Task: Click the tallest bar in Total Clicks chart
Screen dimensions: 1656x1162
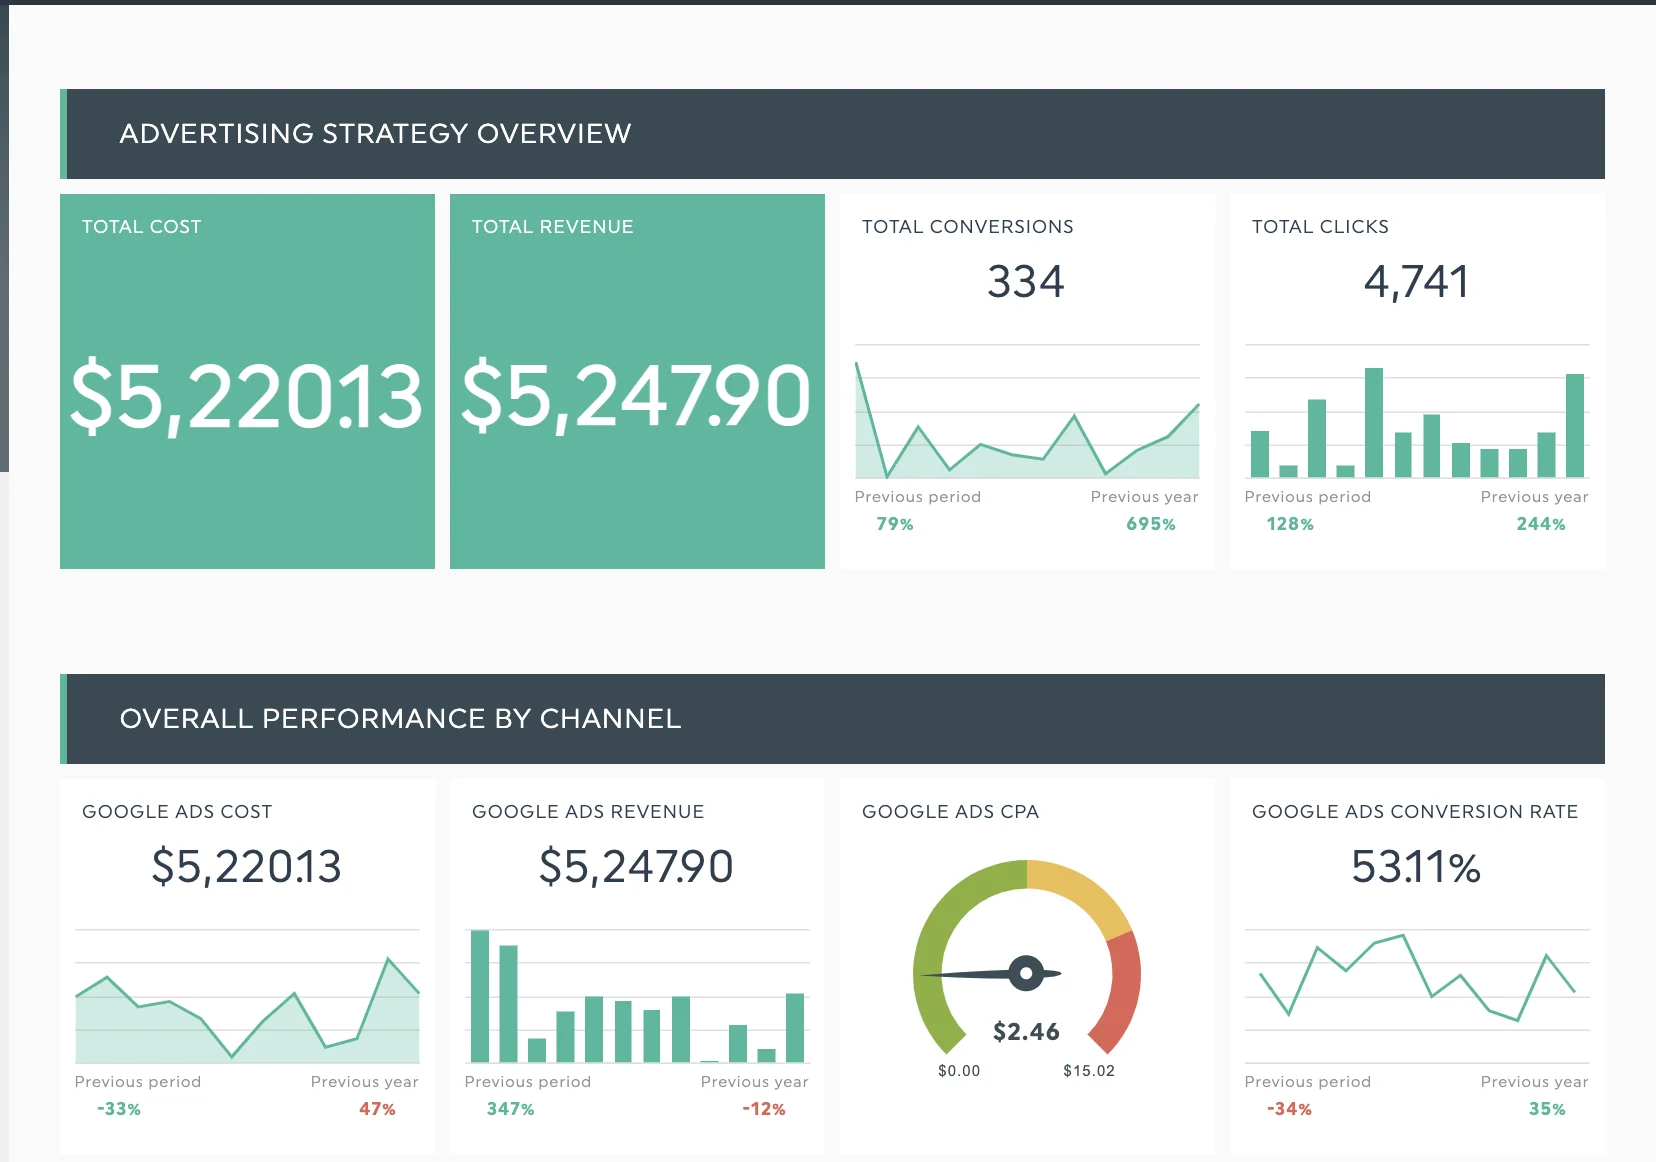Action: [1375, 420]
